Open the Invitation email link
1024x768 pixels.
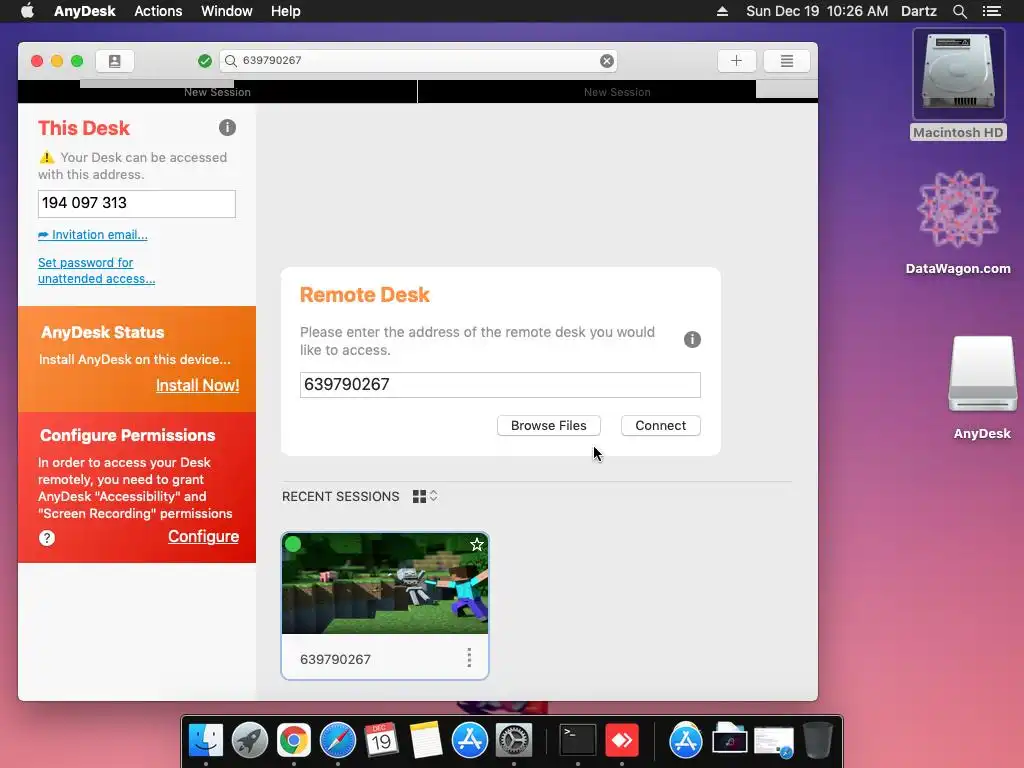click(93, 234)
